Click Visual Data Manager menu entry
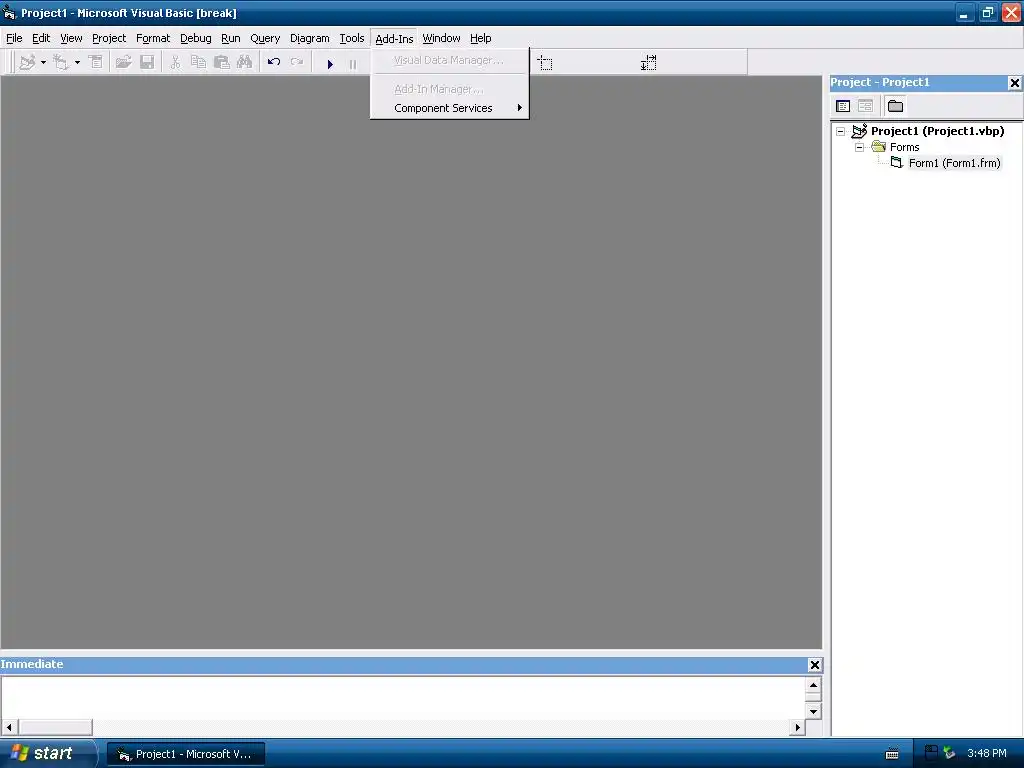The width and height of the screenshot is (1024, 768). [449, 60]
